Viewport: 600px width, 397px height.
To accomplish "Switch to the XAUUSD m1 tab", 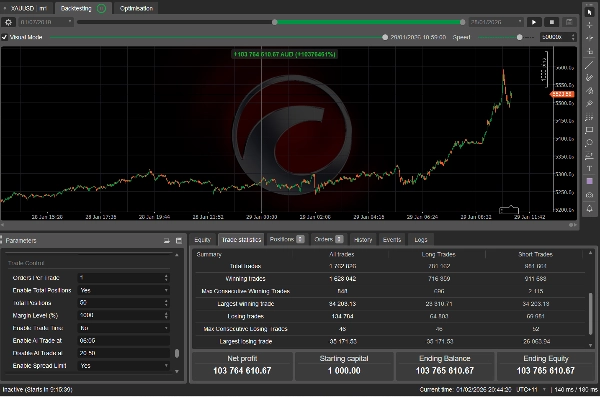I will pyautogui.click(x=27, y=8).
